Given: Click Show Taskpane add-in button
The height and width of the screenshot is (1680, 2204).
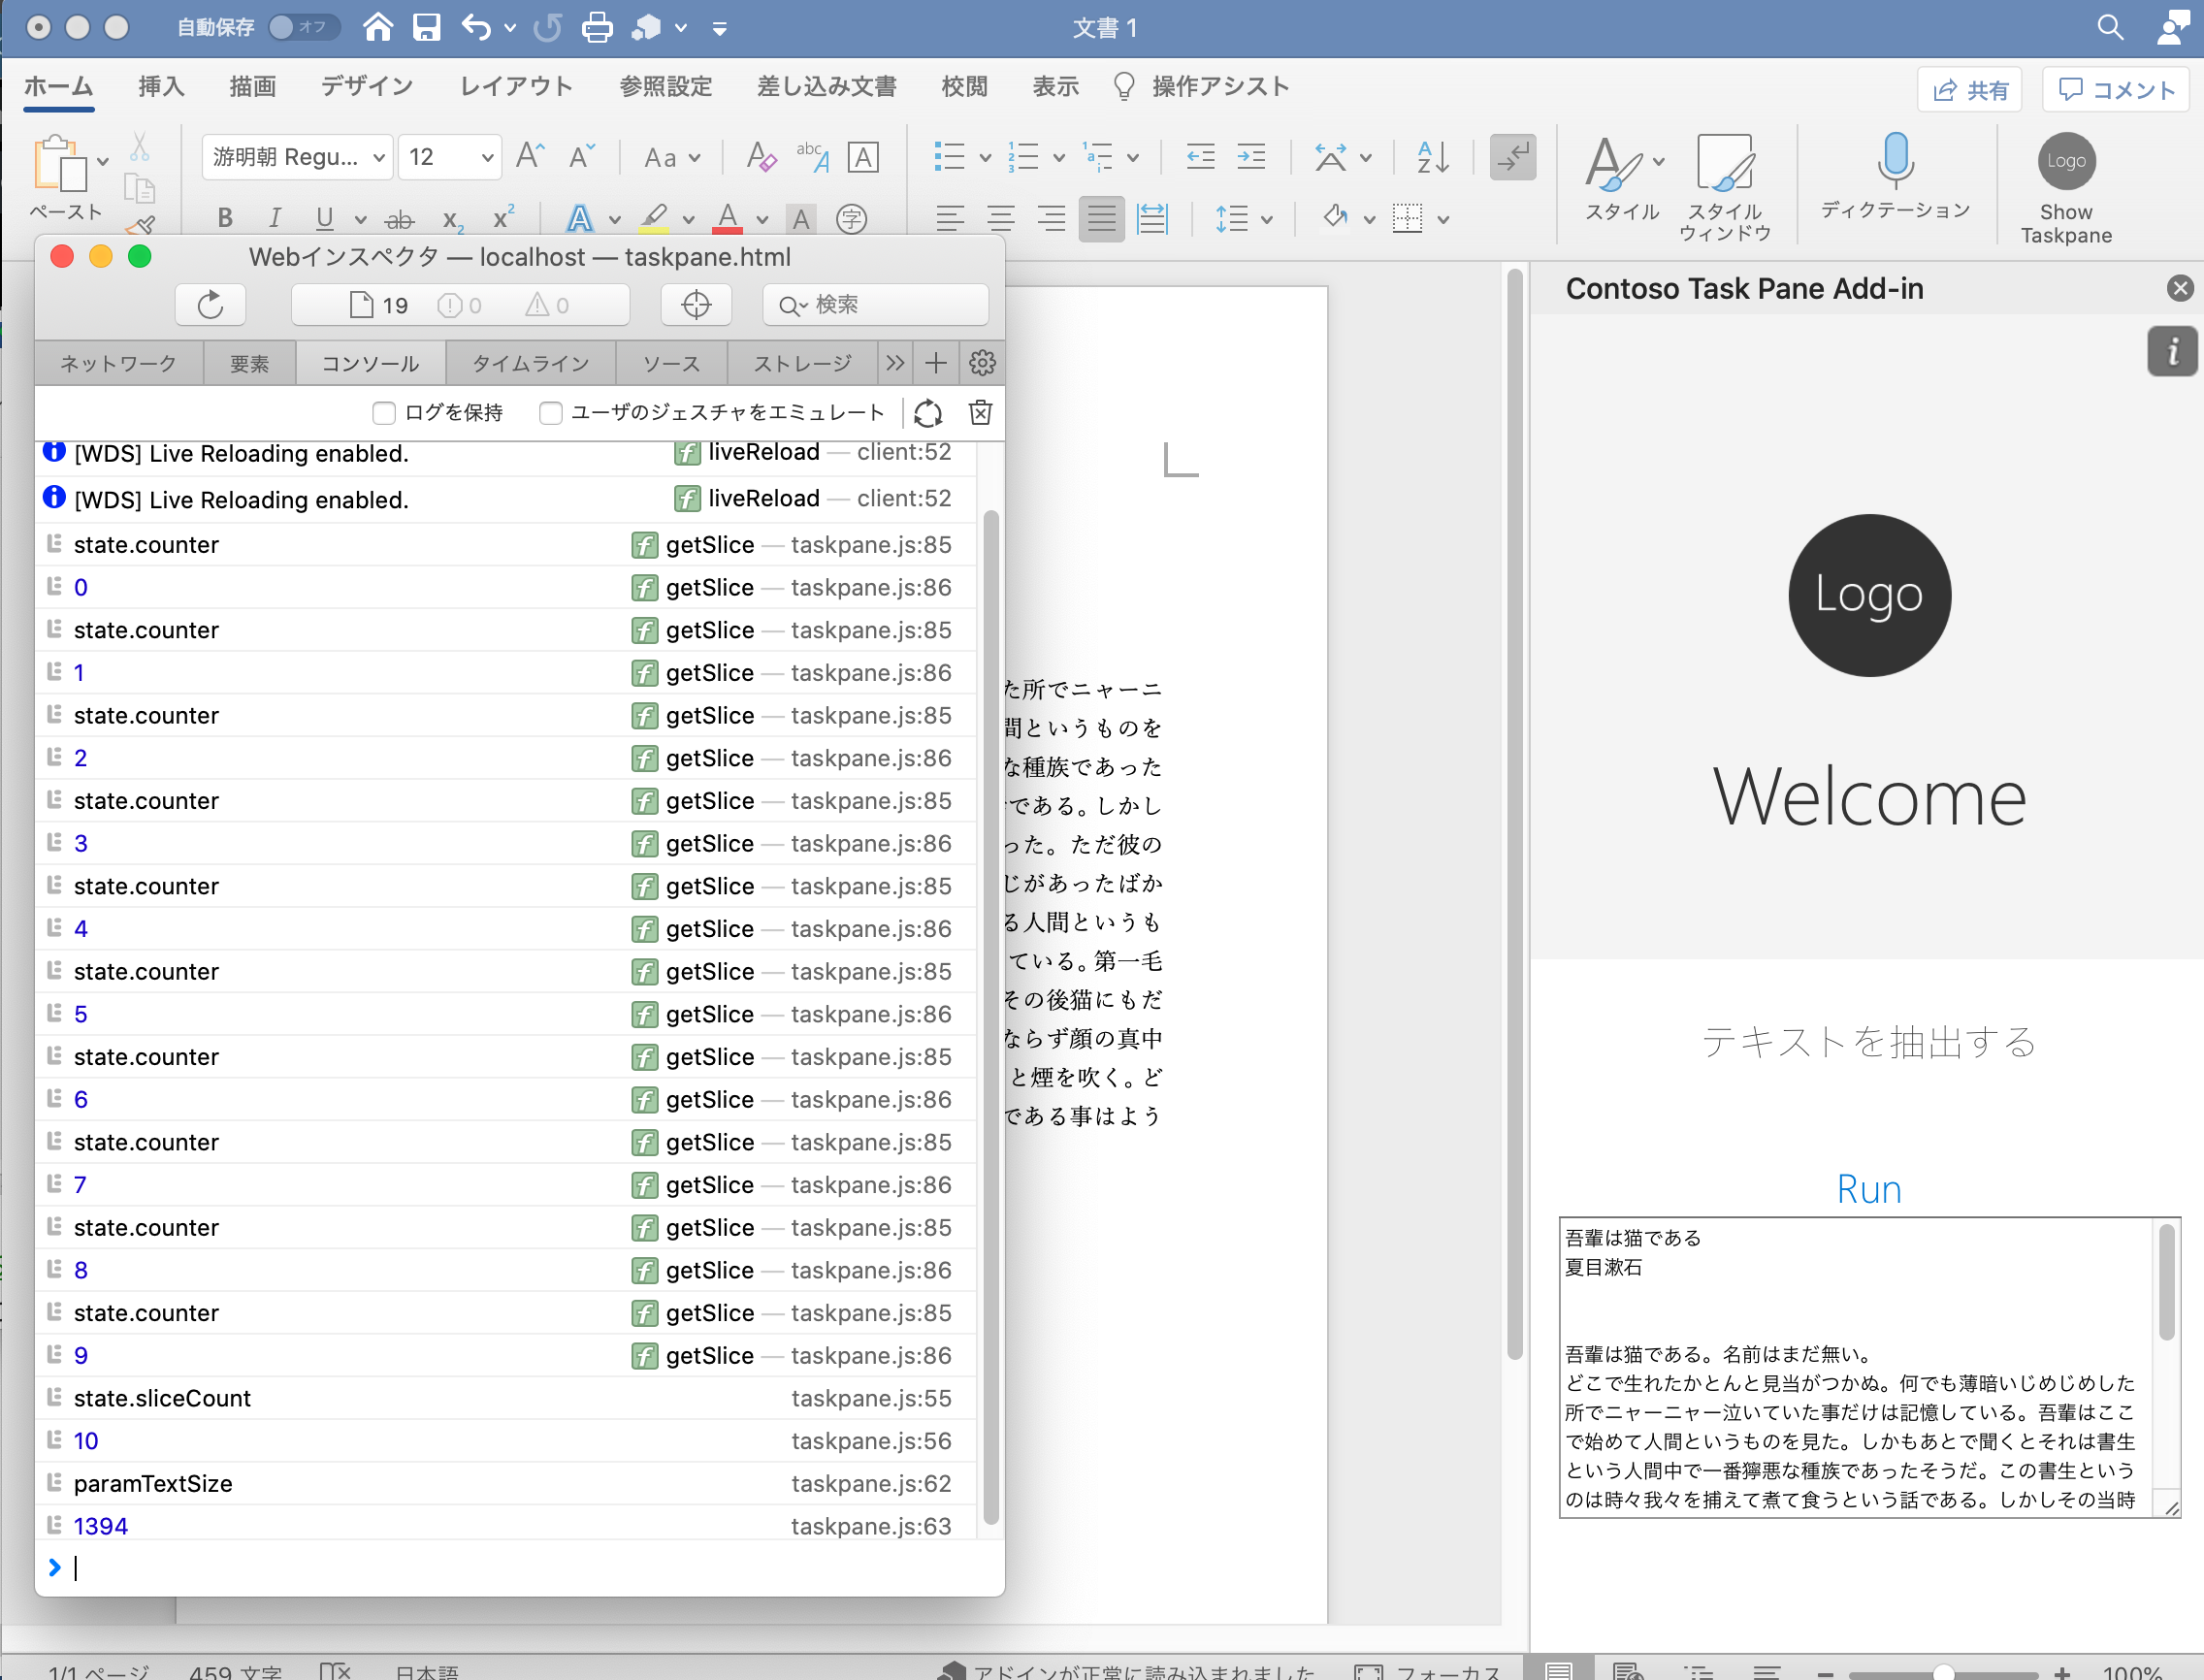Looking at the screenshot, I should click(x=2066, y=188).
